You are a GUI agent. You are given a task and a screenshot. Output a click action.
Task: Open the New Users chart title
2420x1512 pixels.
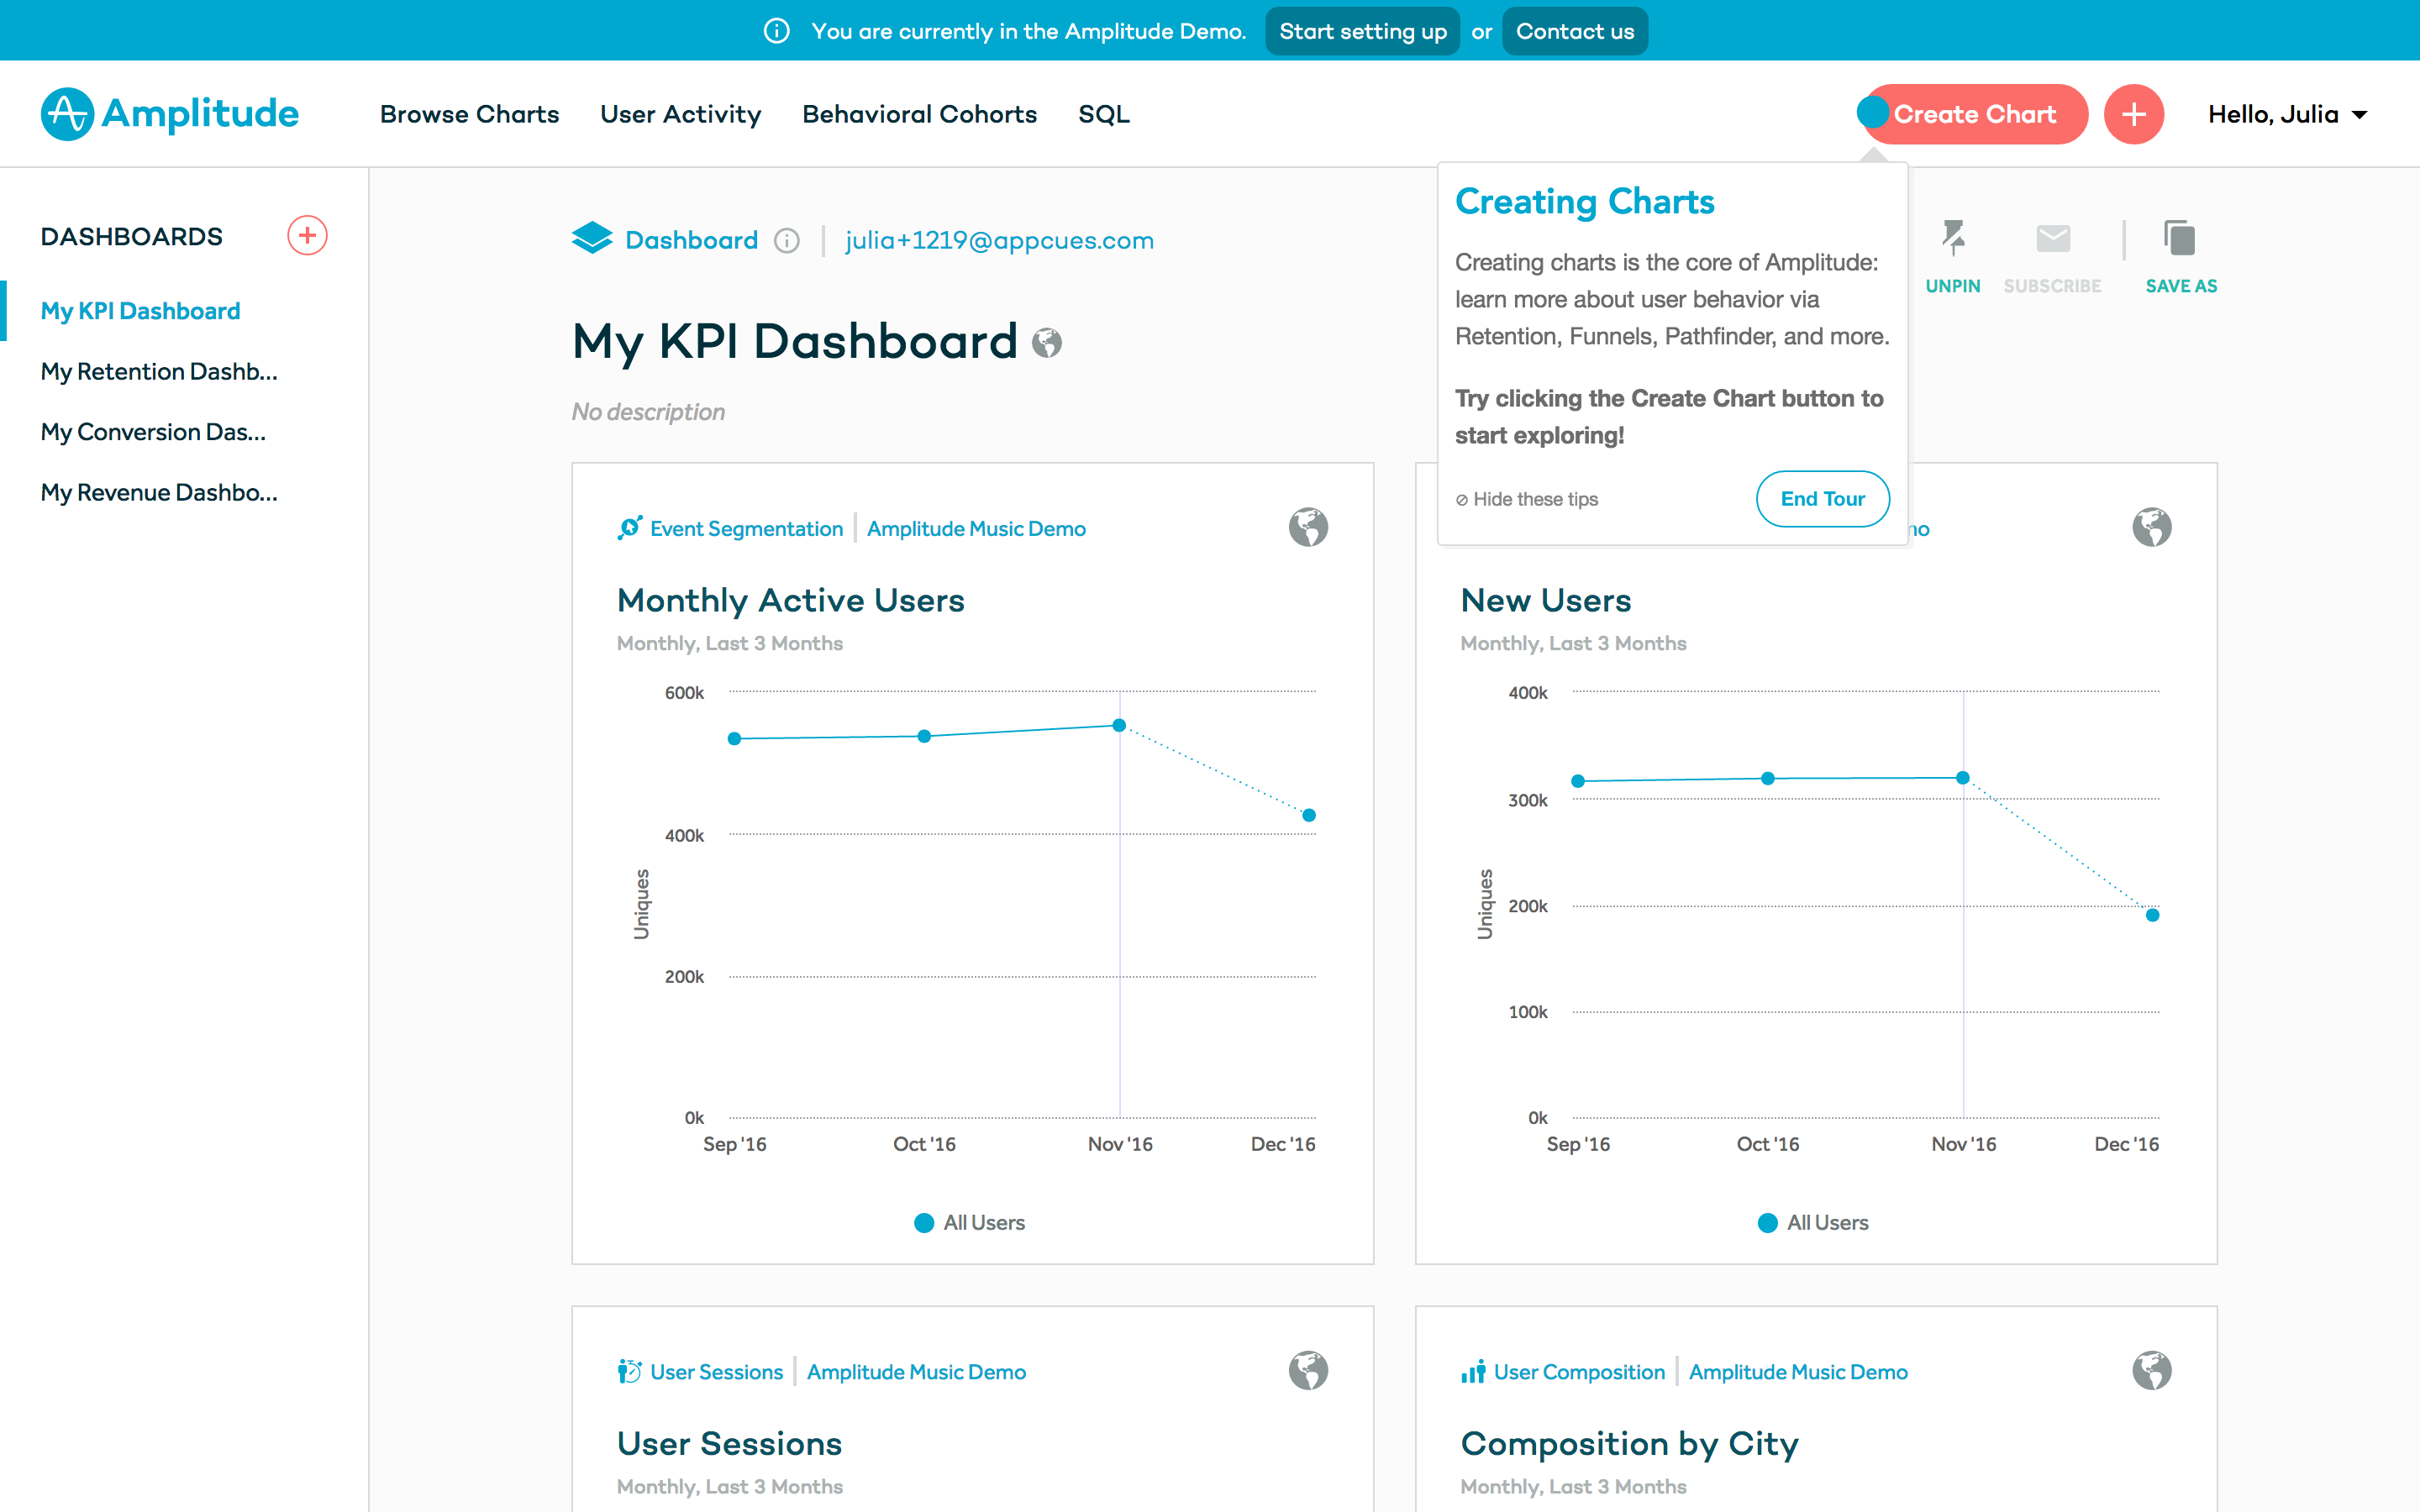pyautogui.click(x=1545, y=600)
